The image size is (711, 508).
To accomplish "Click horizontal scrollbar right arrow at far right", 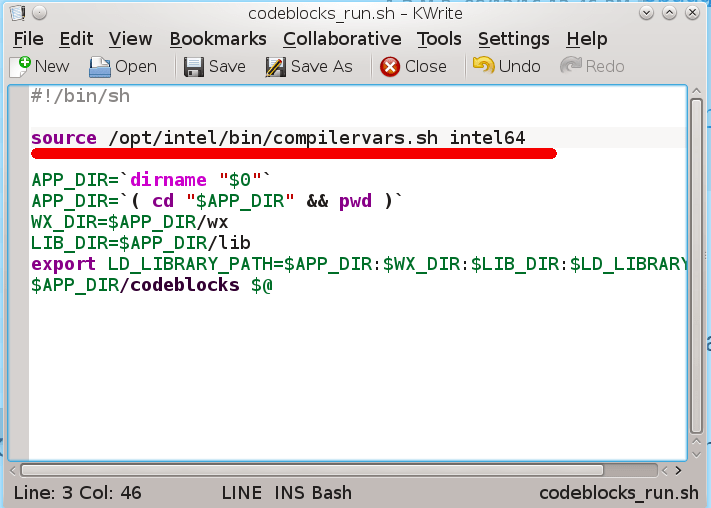I will [678, 471].
